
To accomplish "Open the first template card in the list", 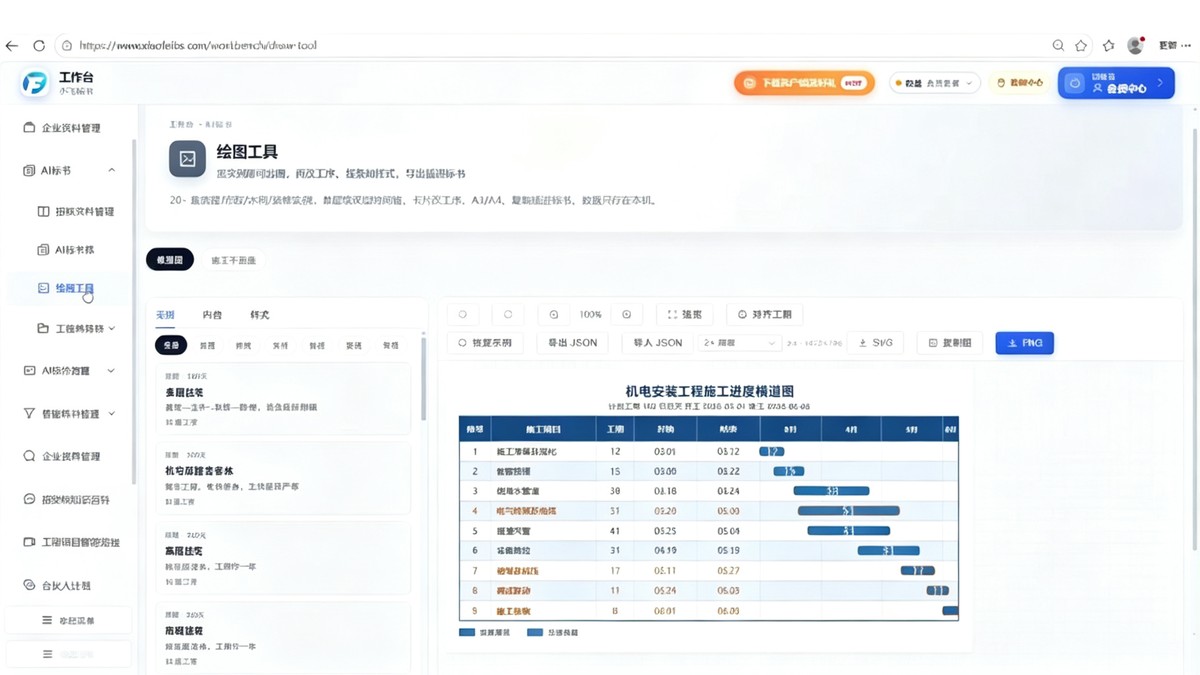I will [283, 398].
